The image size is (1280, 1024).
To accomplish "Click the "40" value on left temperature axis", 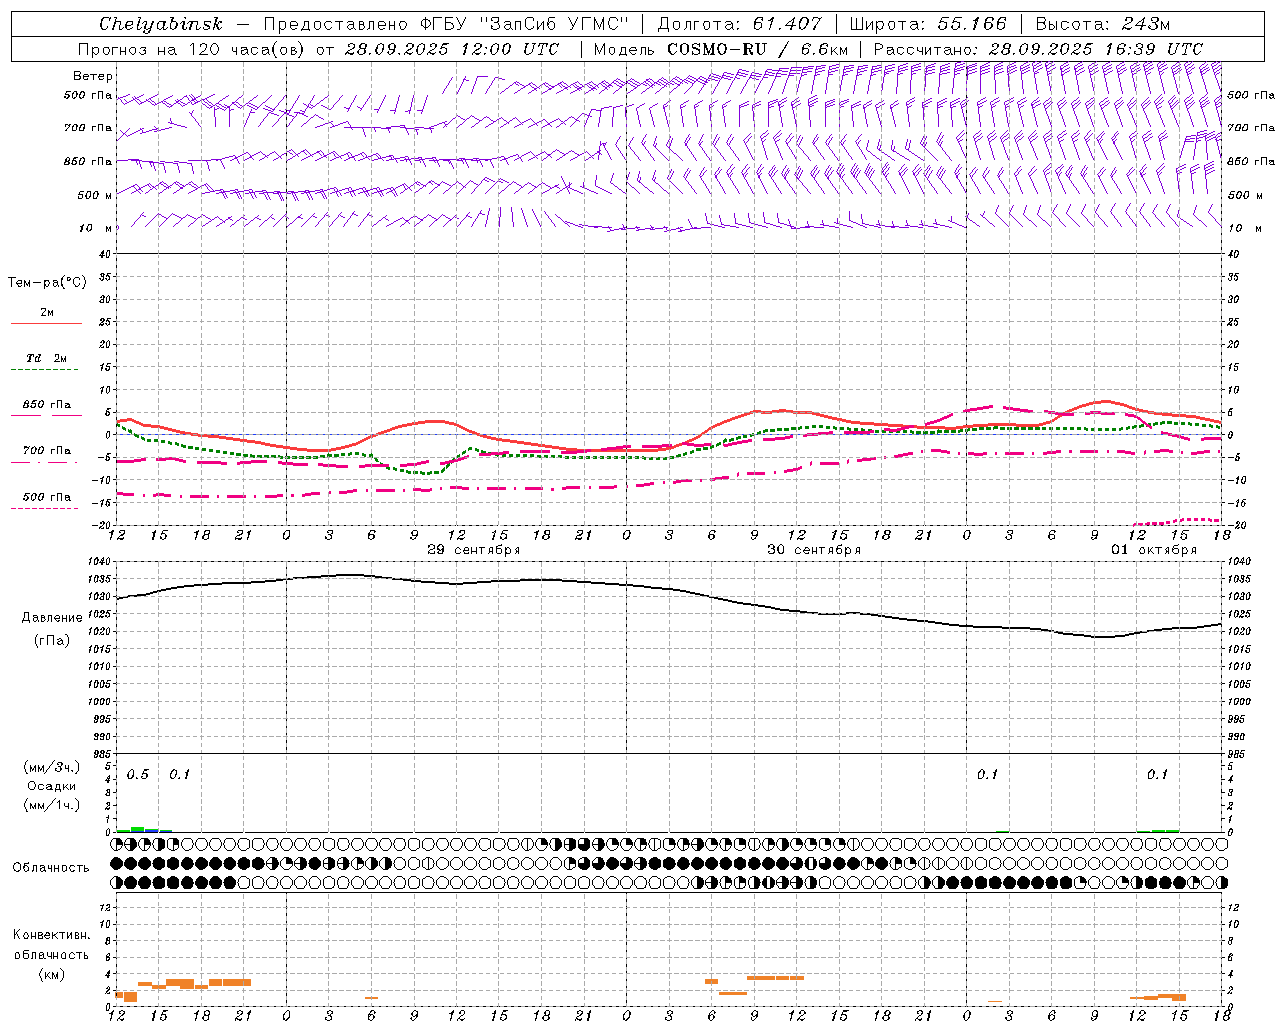I will pyautogui.click(x=105, y=254).
